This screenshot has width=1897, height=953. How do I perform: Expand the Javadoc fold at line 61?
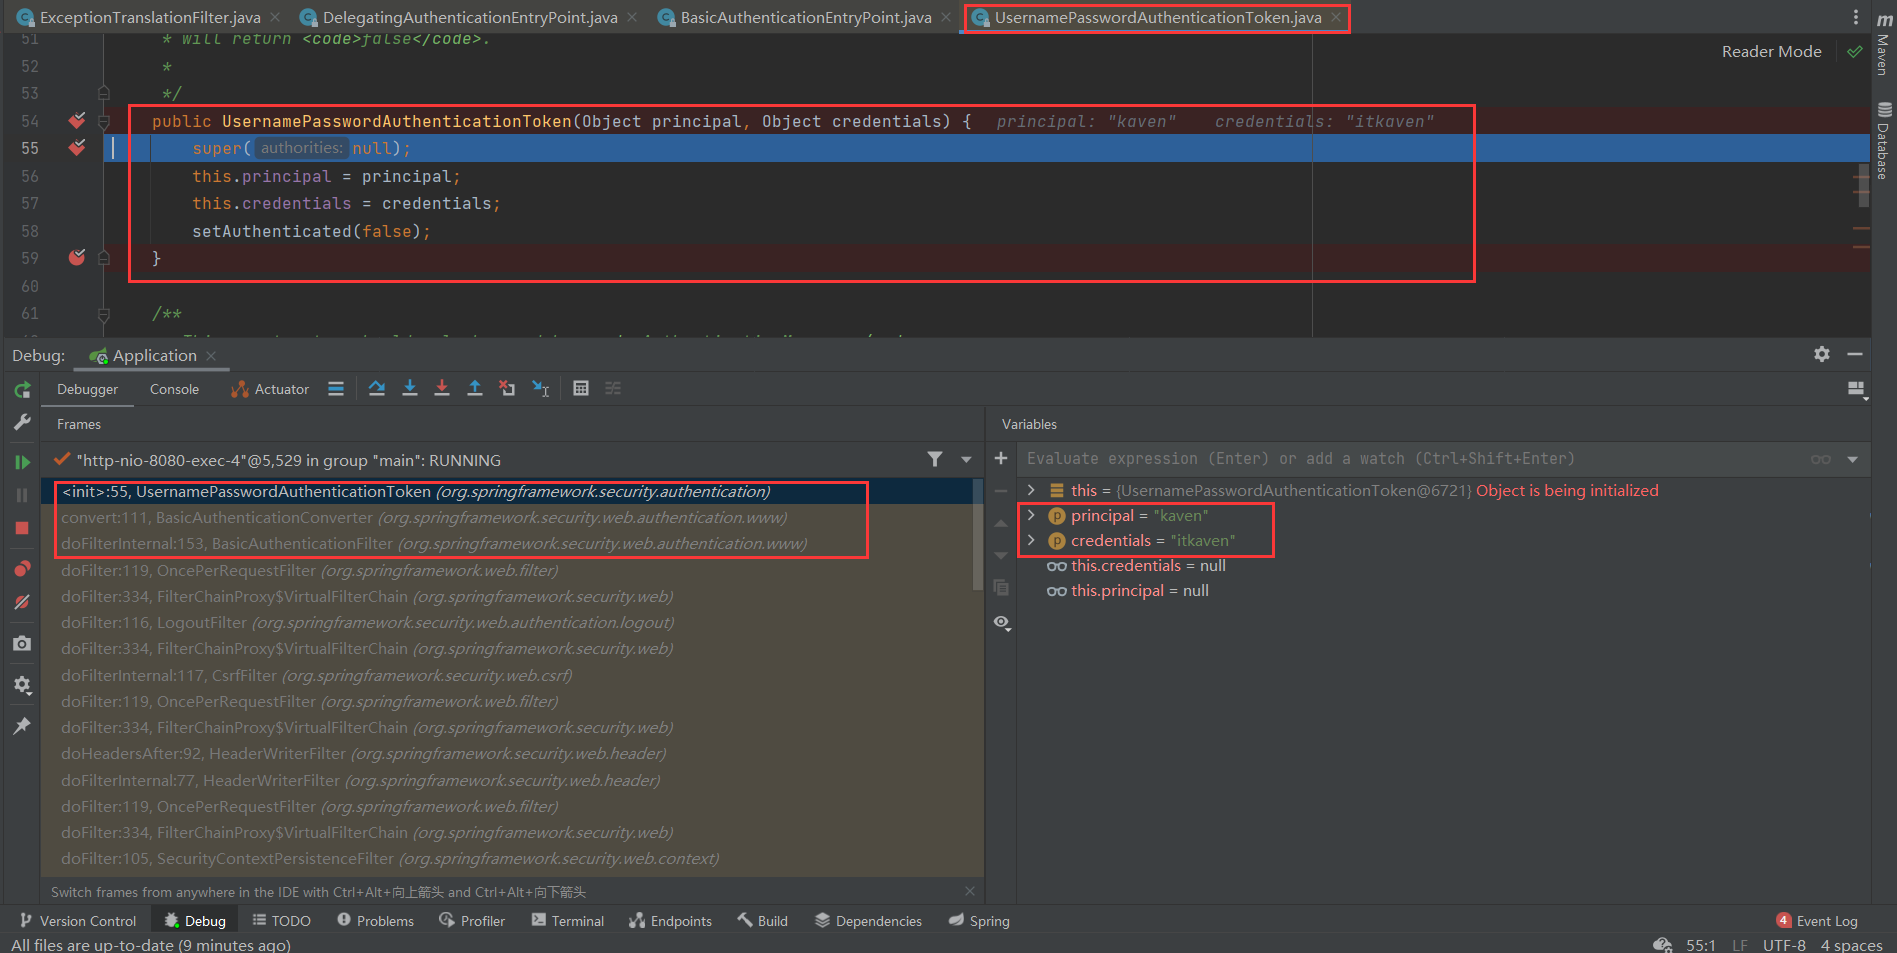pyautogui.click(x=104, y=314)
